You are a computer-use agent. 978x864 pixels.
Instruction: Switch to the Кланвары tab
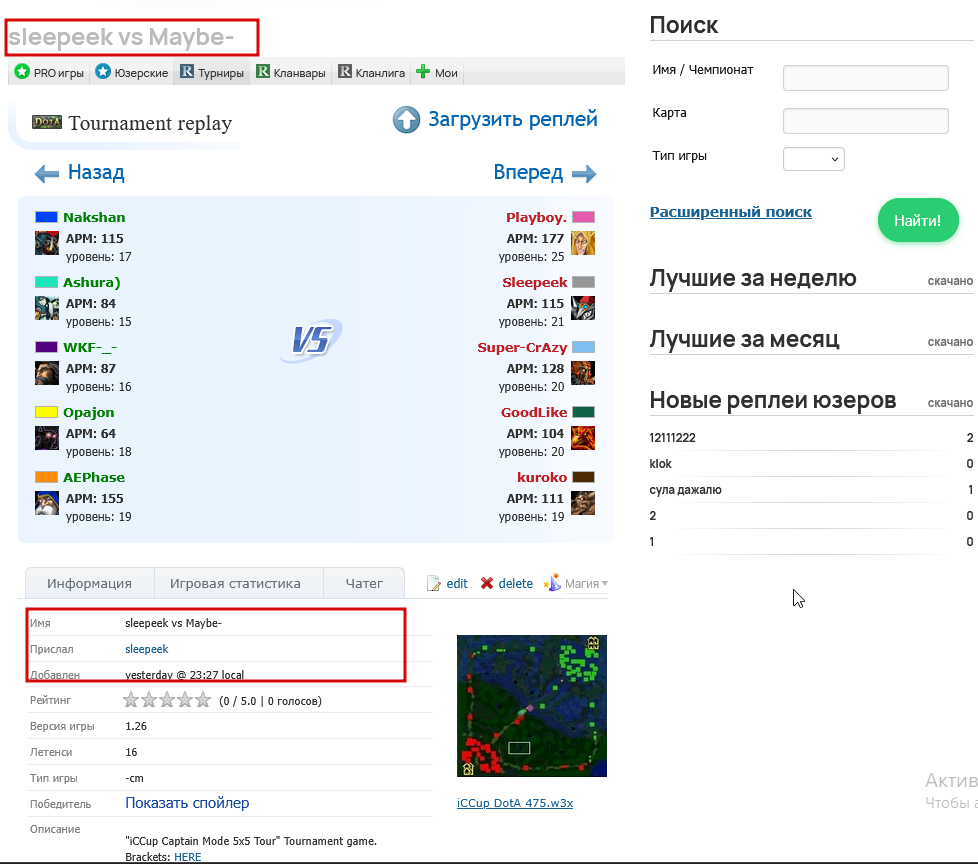click(x=291, y=72)
